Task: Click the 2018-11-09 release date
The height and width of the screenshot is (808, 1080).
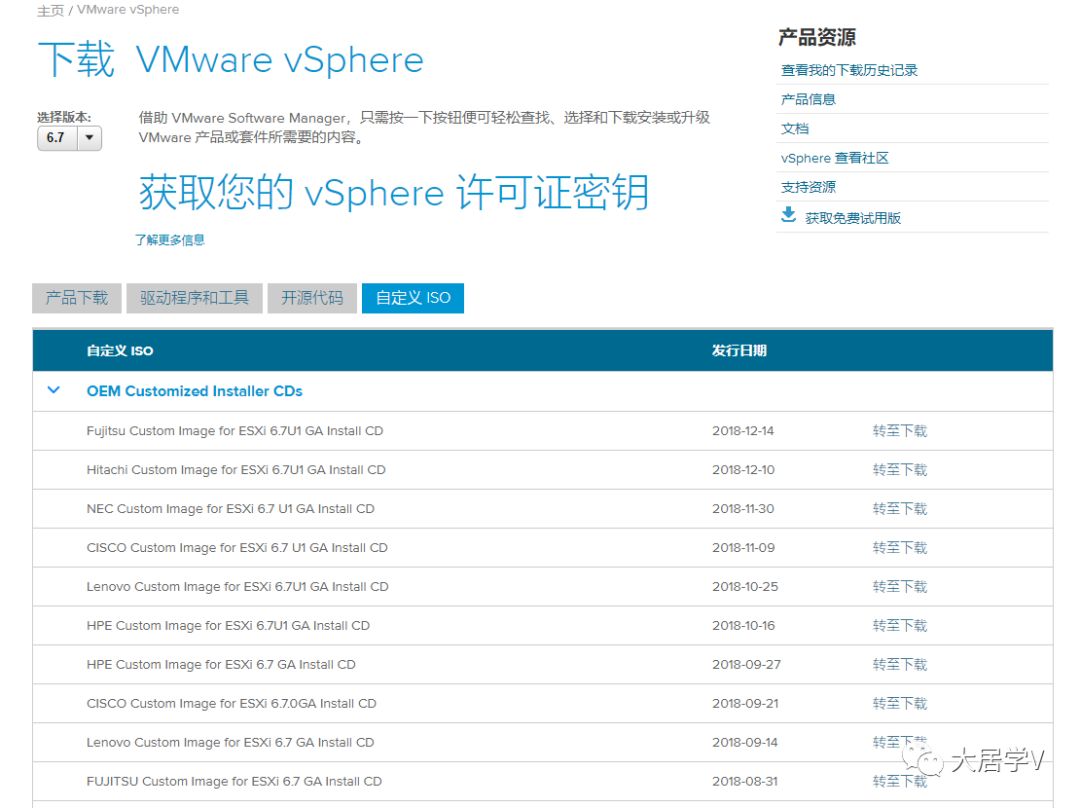Action: point(742,548)
